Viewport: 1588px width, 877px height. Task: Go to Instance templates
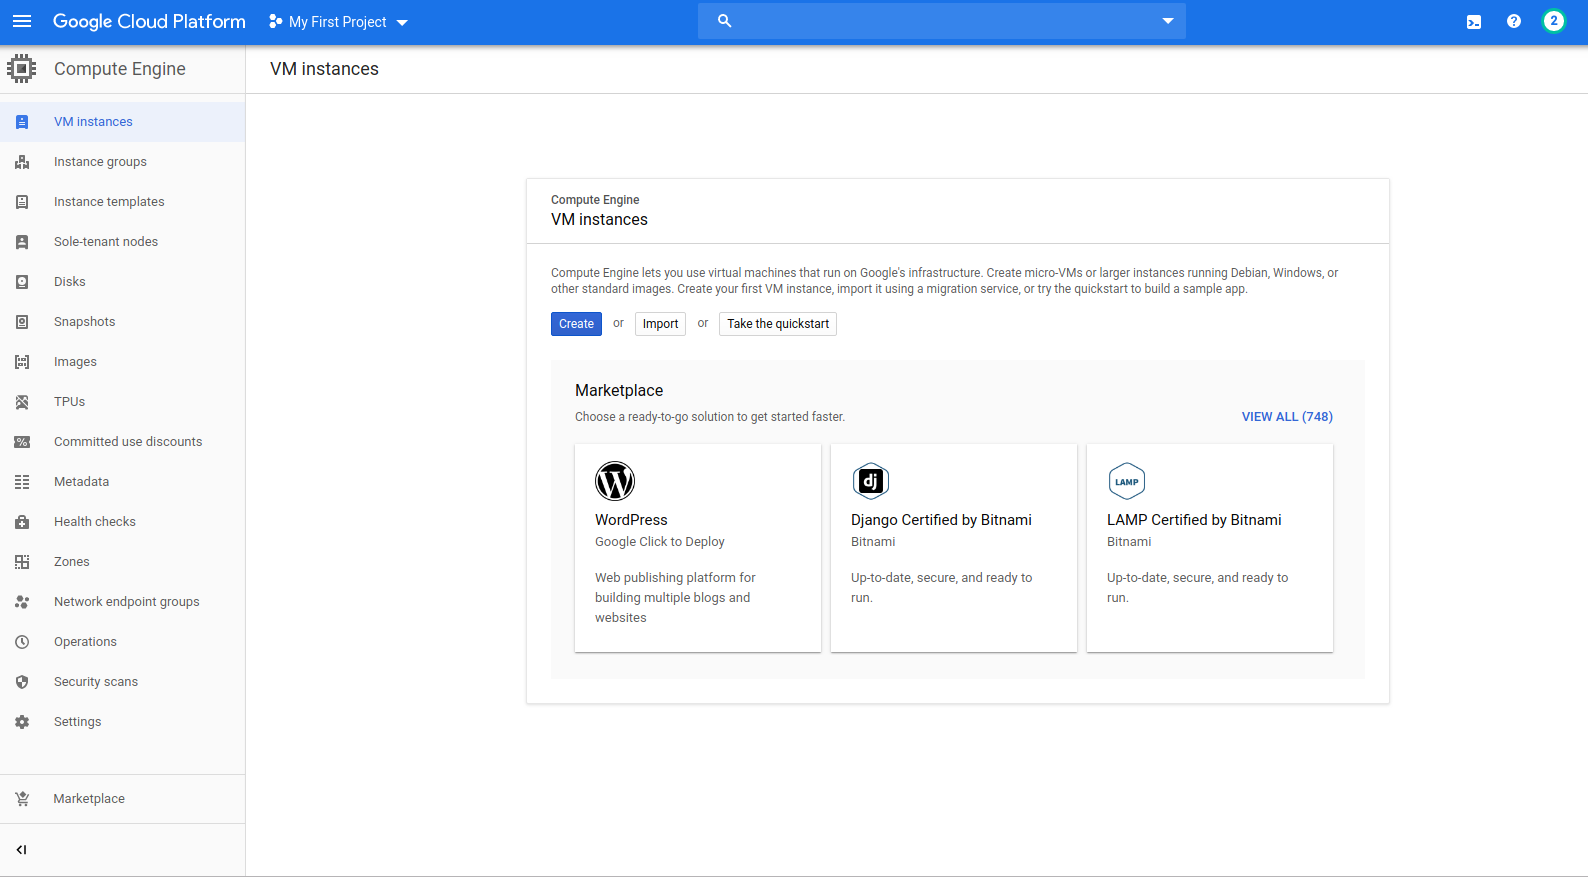122,202
